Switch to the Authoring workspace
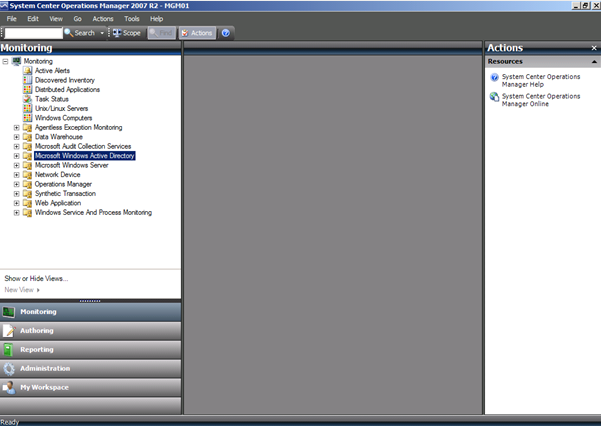Image resolution: width=601 pixels, height=426 pixels. click(x=90, y=331)
